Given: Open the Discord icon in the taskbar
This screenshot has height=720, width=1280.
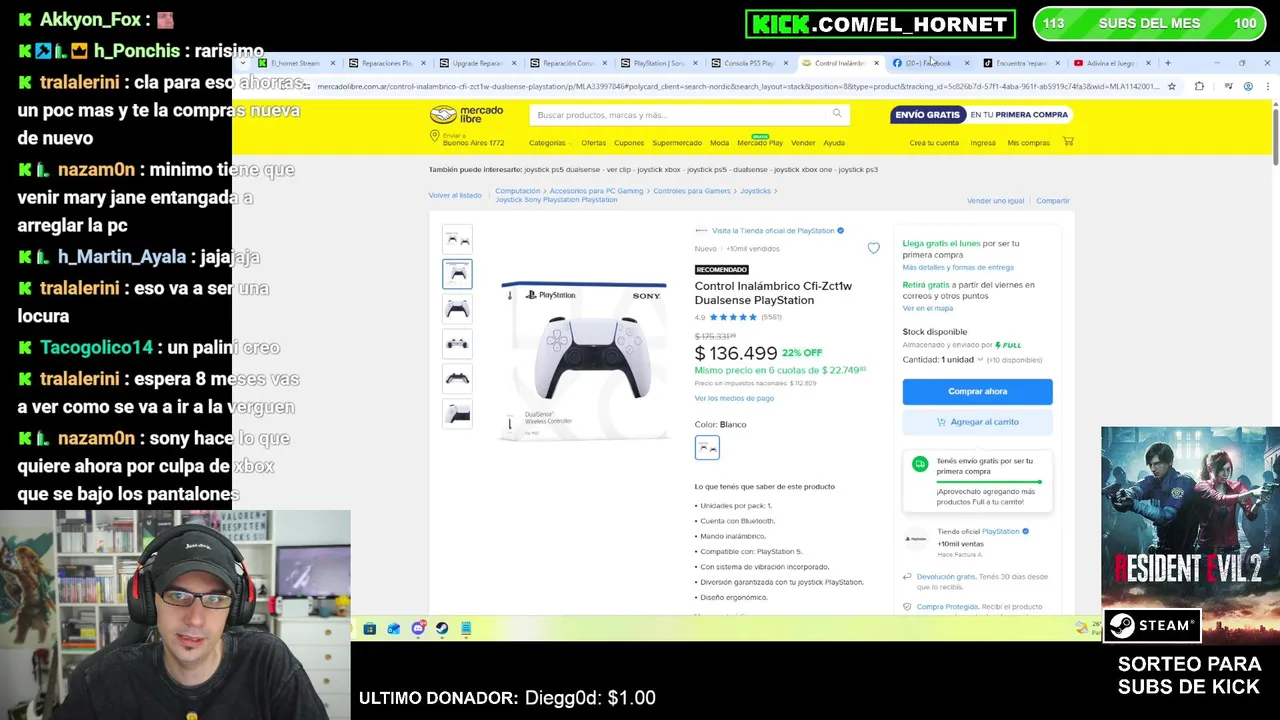Looking at the screenshot, I should tap(418, 628).
